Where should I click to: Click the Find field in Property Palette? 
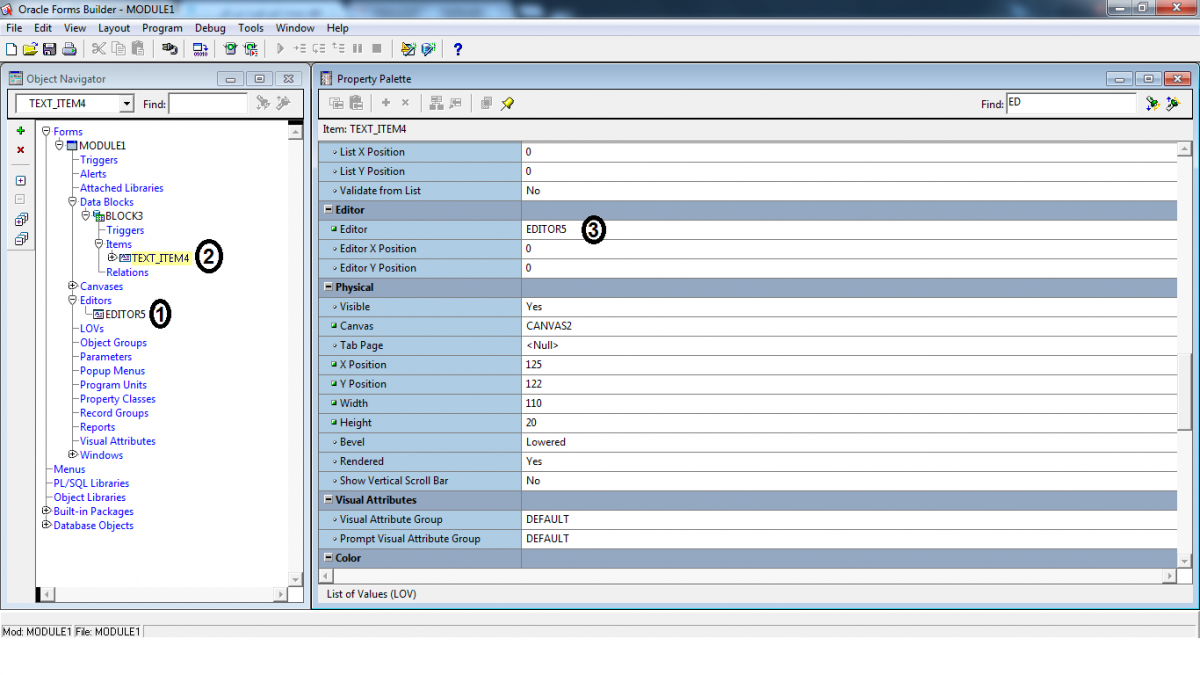tap(1070, 103)
